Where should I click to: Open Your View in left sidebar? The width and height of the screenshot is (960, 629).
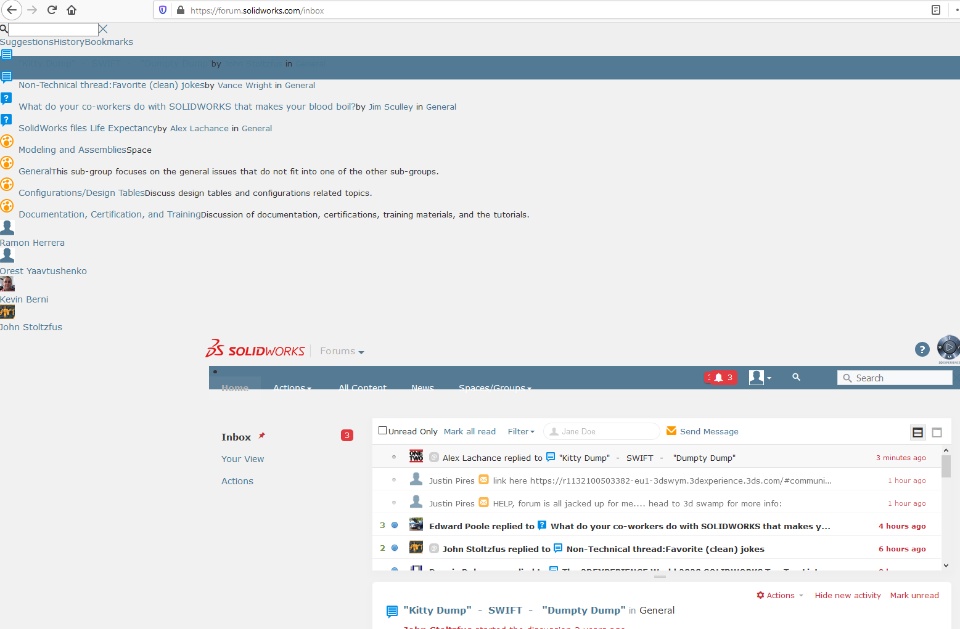pos(242,458)
